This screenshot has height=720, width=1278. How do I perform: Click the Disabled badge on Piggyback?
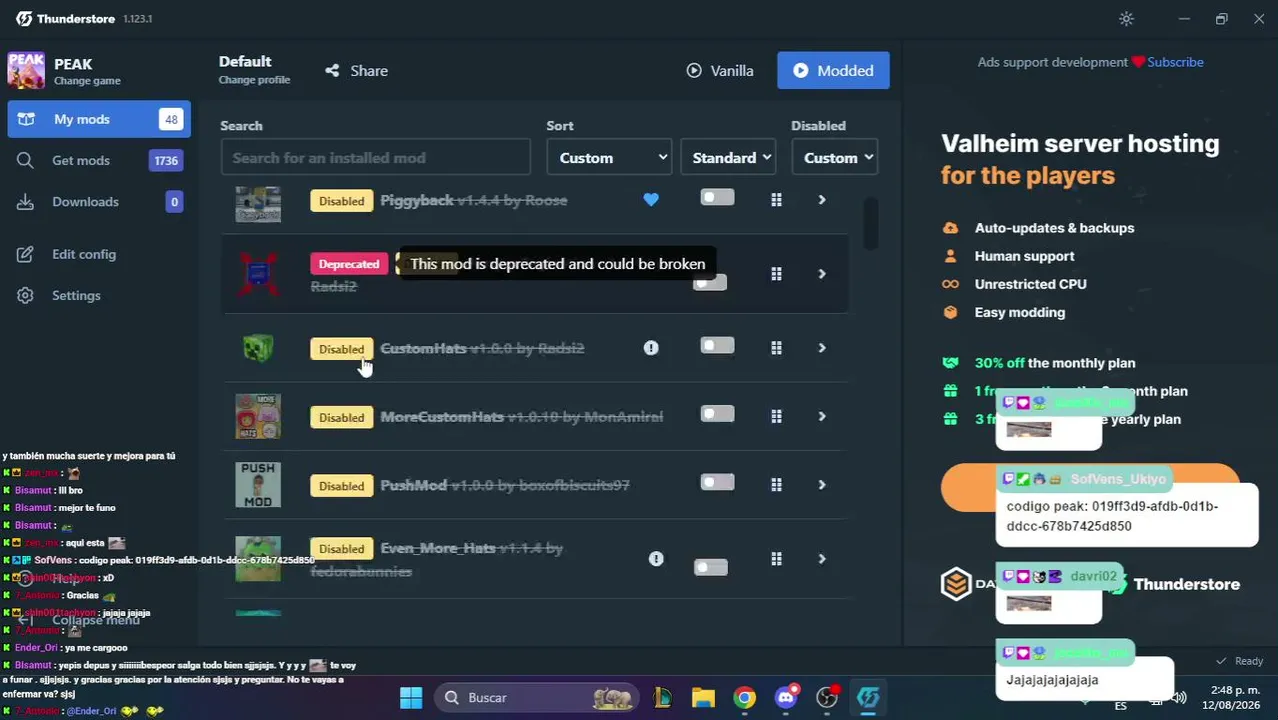tap(342, 201)
